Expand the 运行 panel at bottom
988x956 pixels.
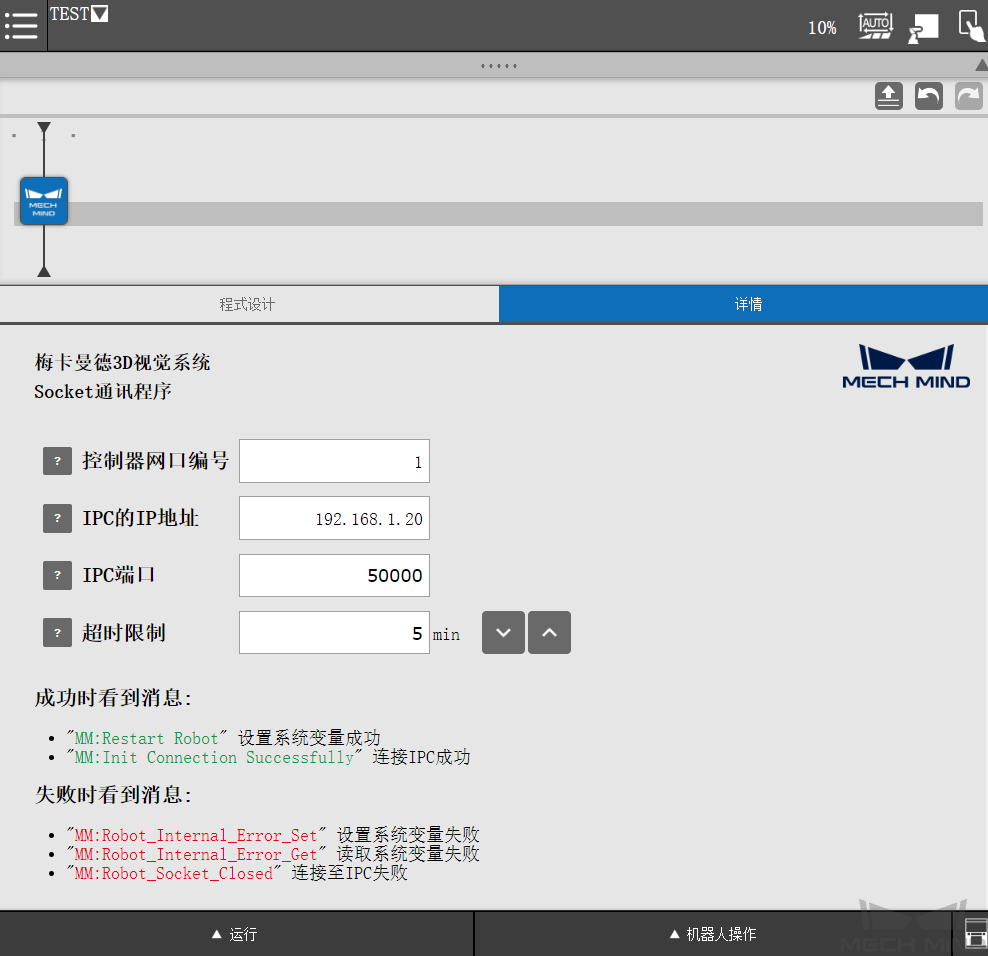(x=236, y=933)
